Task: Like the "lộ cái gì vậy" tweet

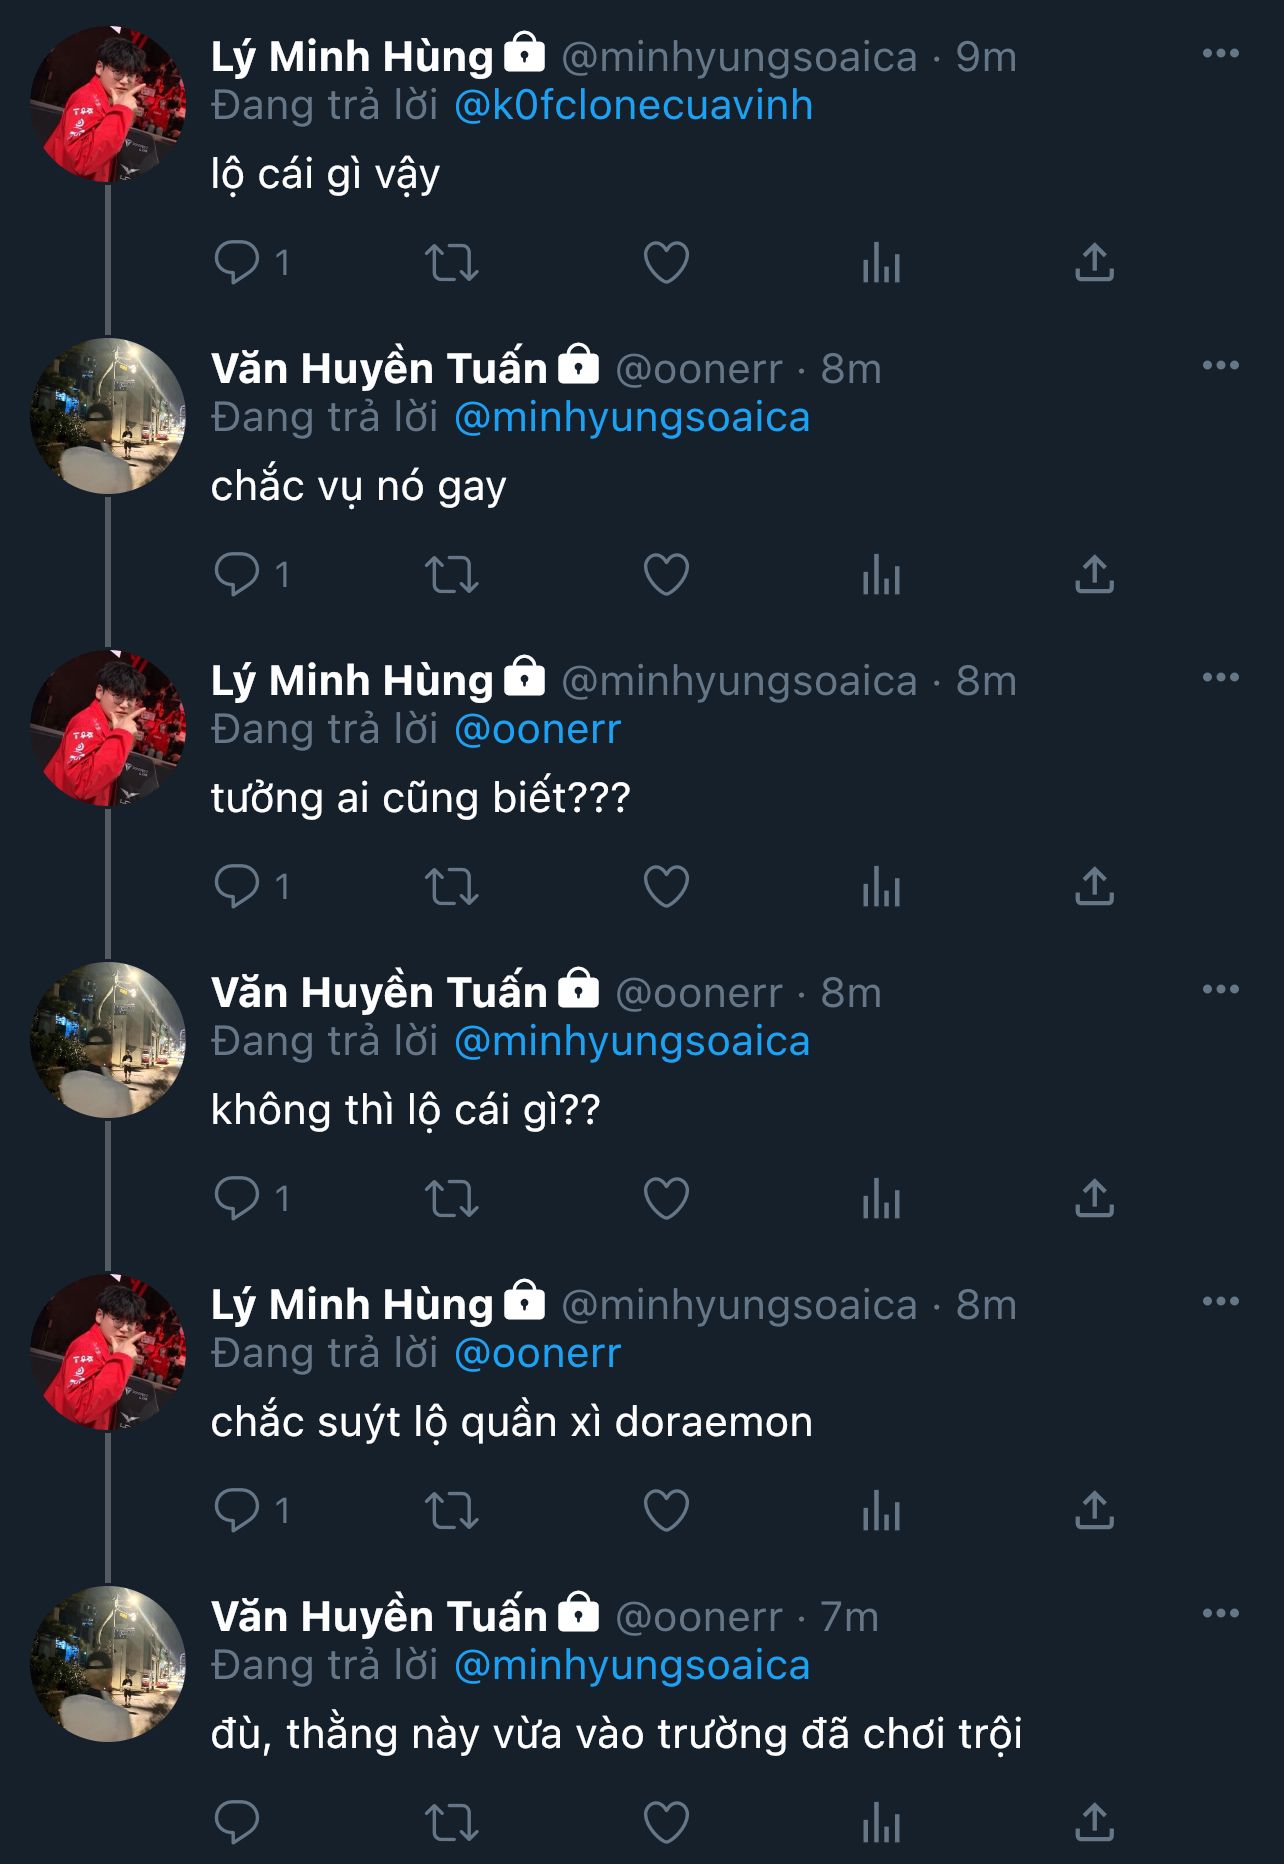Action: click(666, 263)
